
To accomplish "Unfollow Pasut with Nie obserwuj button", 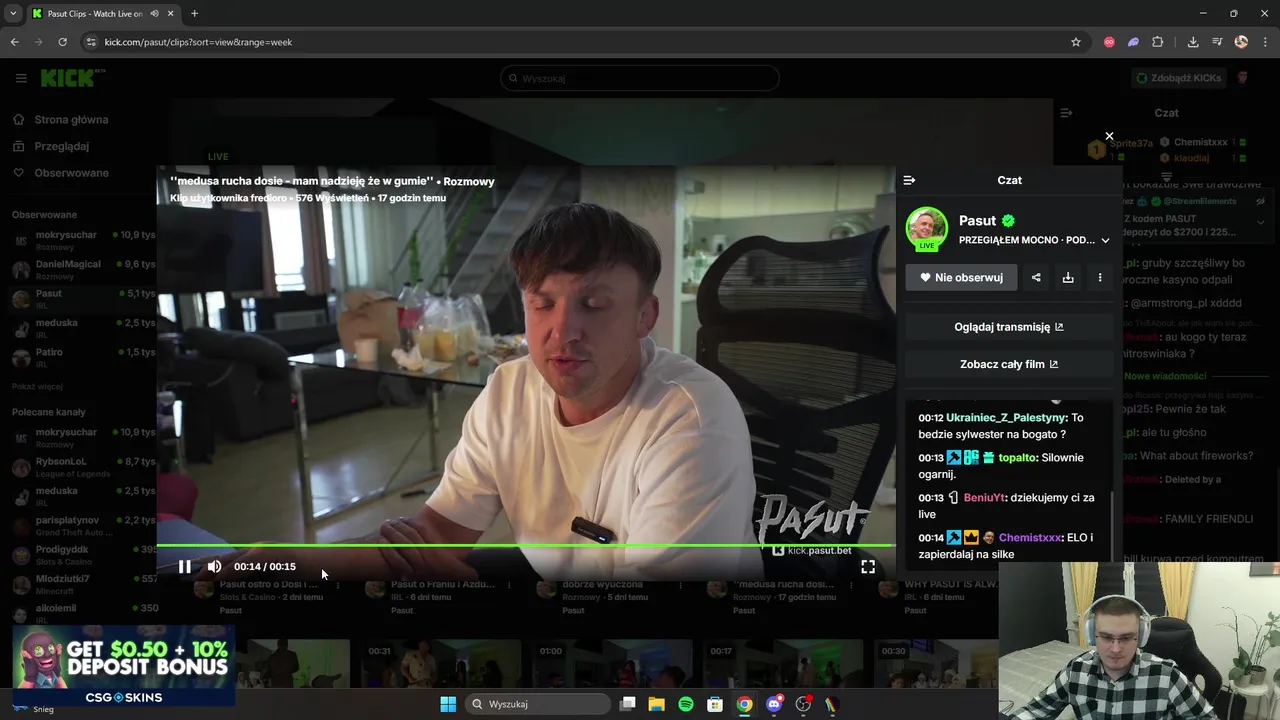I will coord(961,277).
